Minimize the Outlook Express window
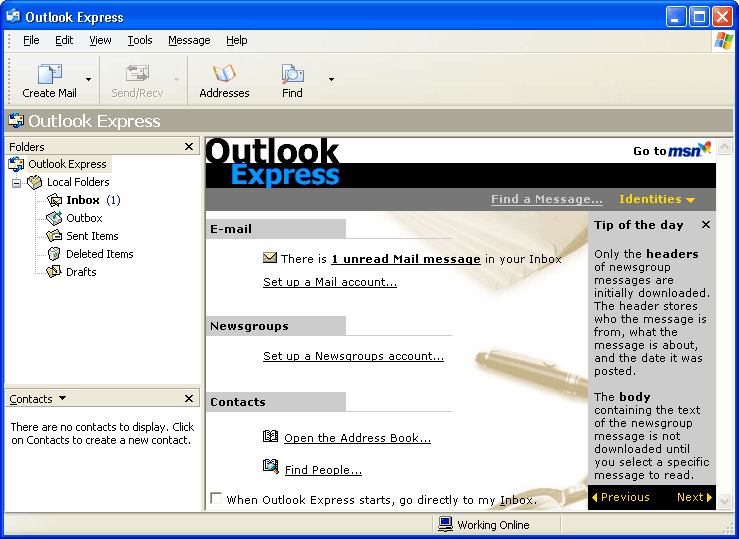The height and width of the screenshot is (539, 739). click(x=676, y=17)
